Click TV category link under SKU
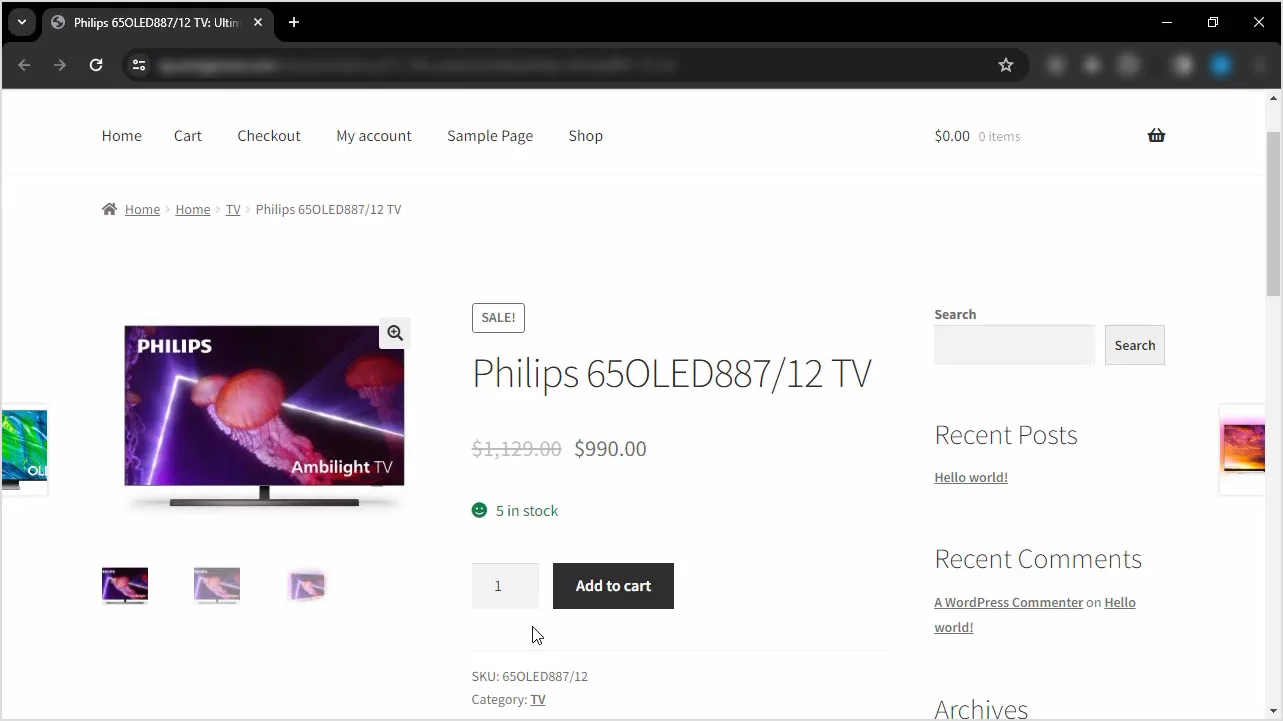Viewport: 1283px width, 721px height. pos(538,699)
